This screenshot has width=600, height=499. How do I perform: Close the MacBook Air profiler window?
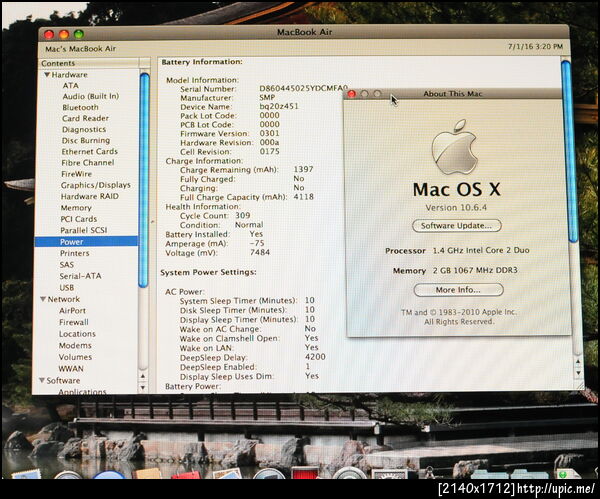tap(49, 34)
